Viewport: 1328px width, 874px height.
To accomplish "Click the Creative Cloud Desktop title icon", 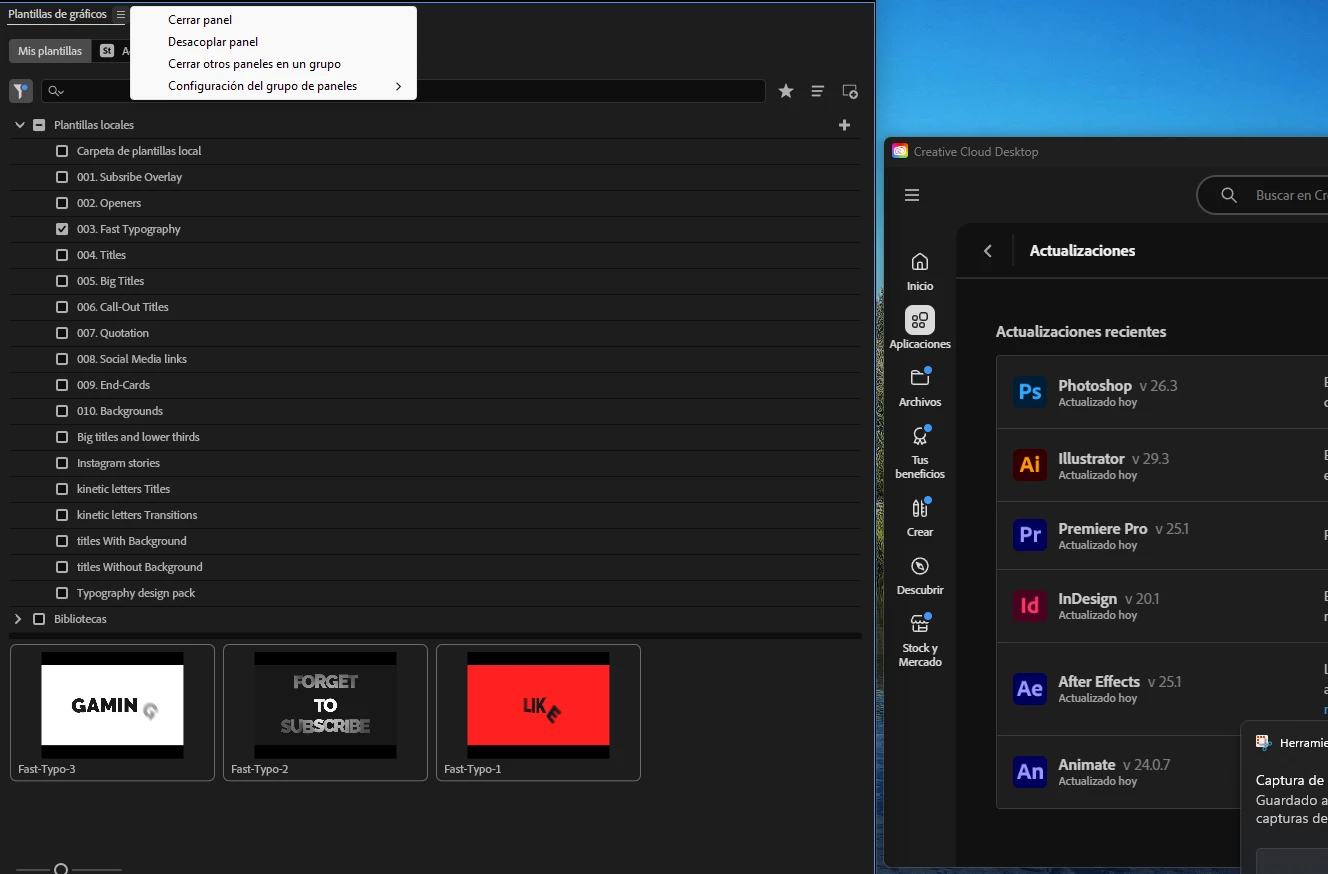I will coord(900,151).
